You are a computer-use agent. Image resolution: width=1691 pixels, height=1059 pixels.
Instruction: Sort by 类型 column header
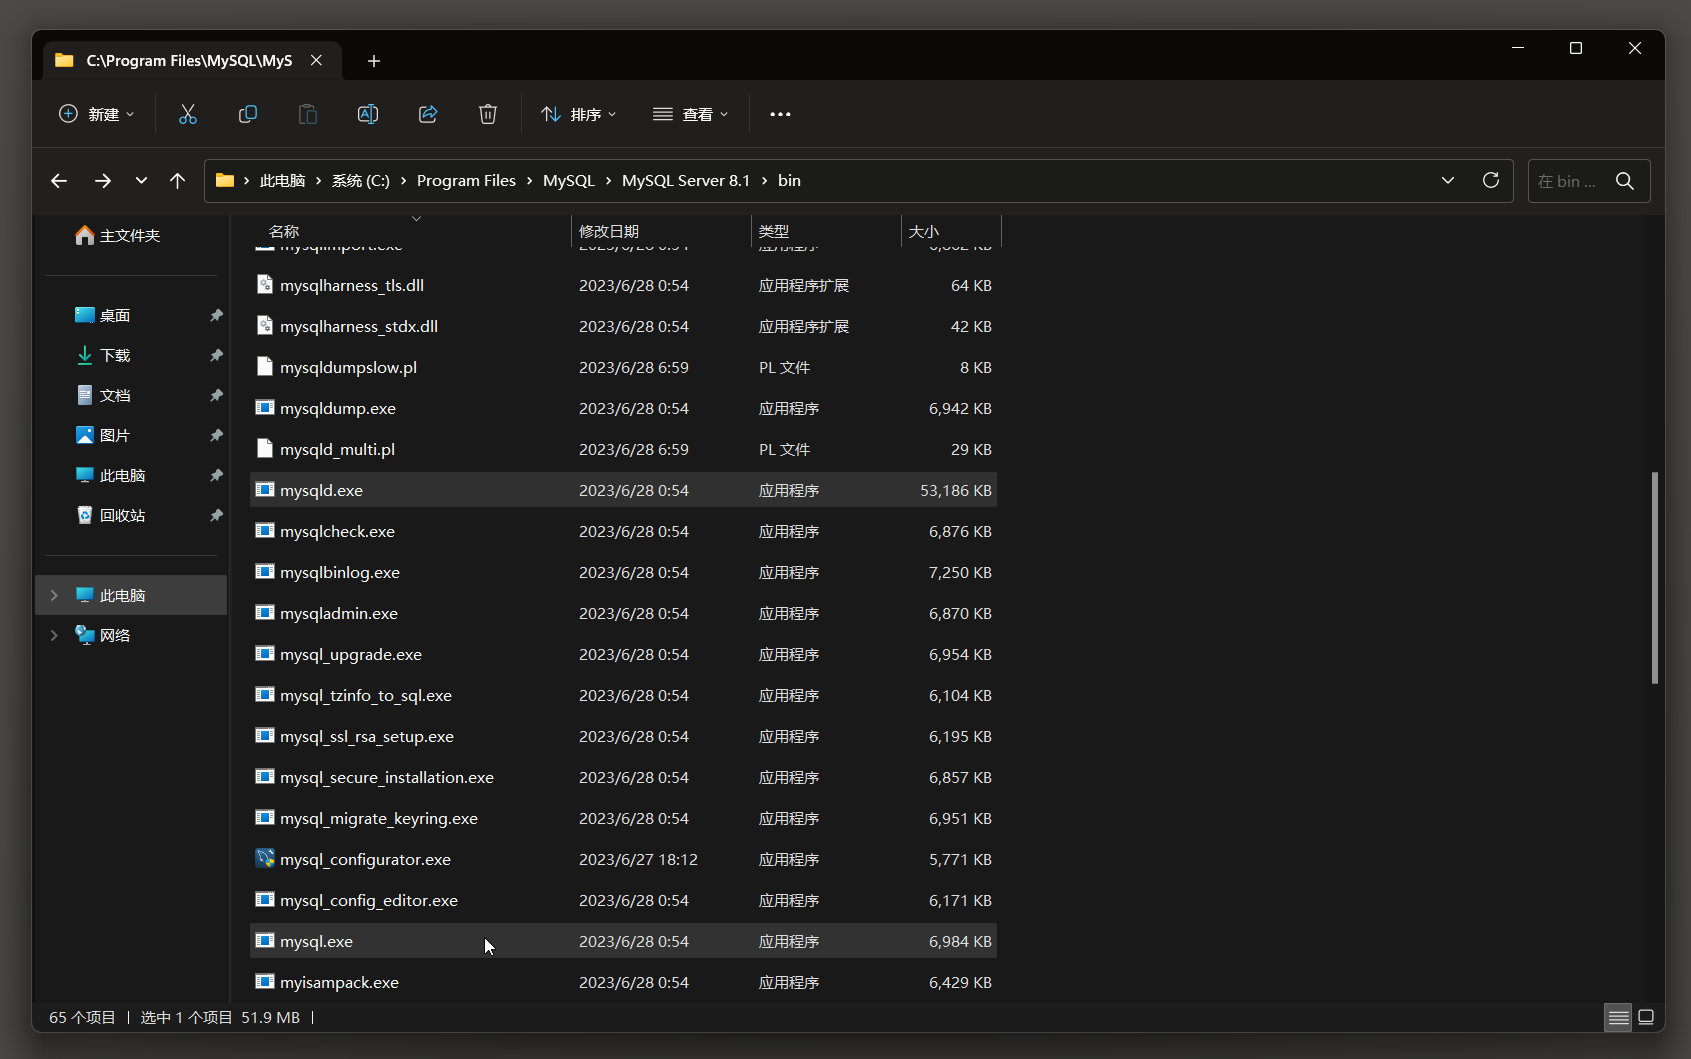(x=826, y=231)
